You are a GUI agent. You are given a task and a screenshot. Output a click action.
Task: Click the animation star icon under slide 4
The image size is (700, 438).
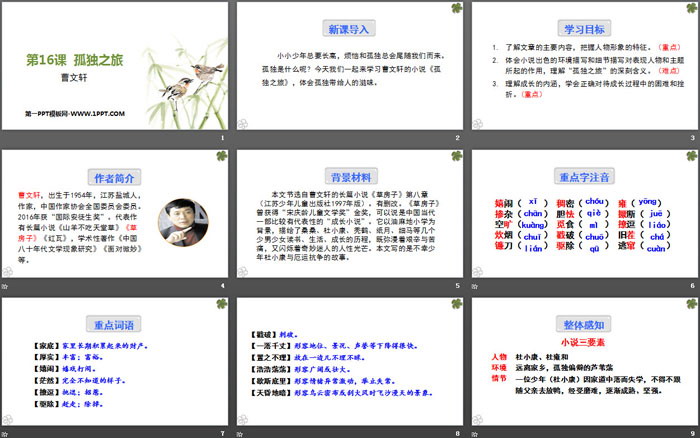pos(4,286)
